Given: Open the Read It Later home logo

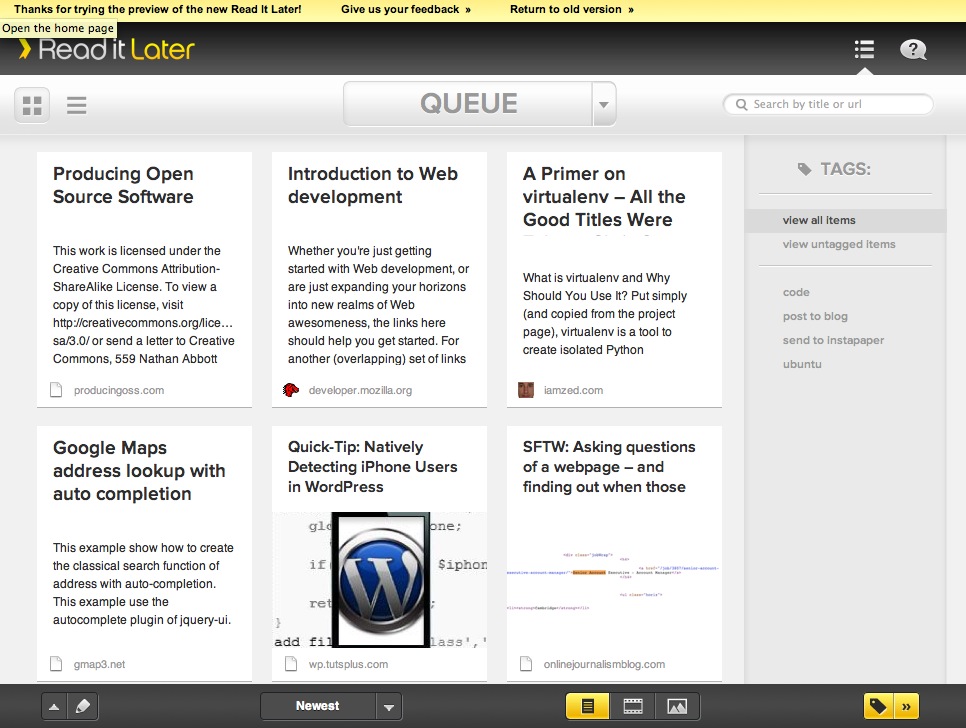Looking at the screenshot, I should (x=107, y=50).
